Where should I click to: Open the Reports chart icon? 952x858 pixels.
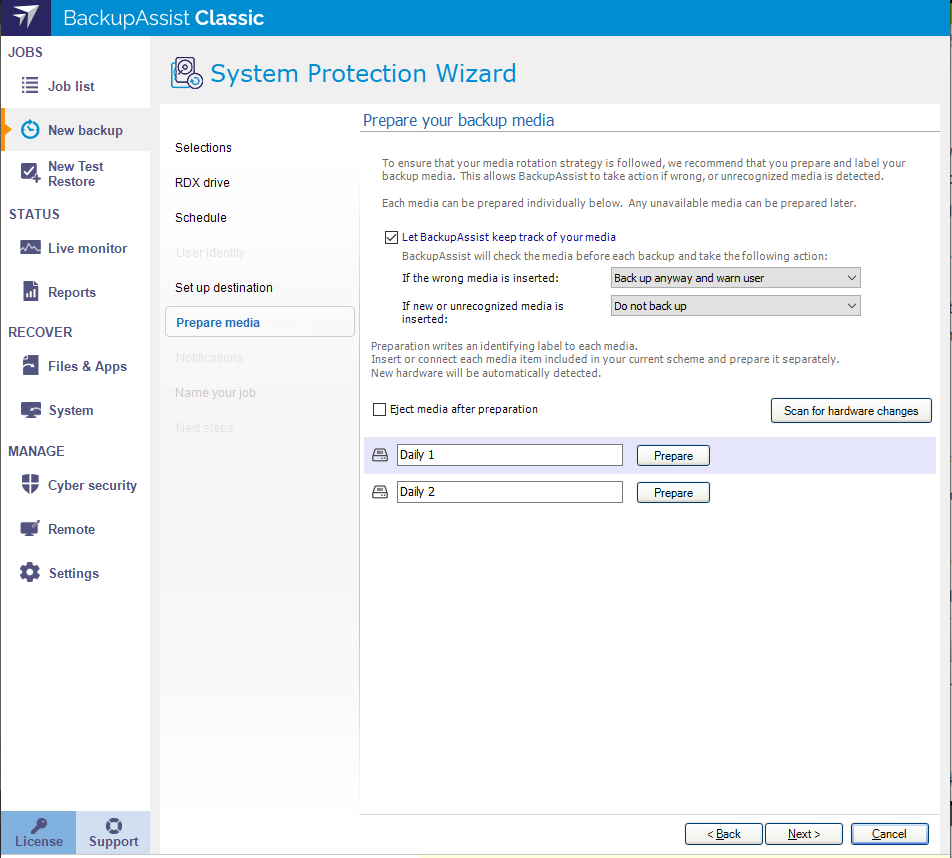30,292
